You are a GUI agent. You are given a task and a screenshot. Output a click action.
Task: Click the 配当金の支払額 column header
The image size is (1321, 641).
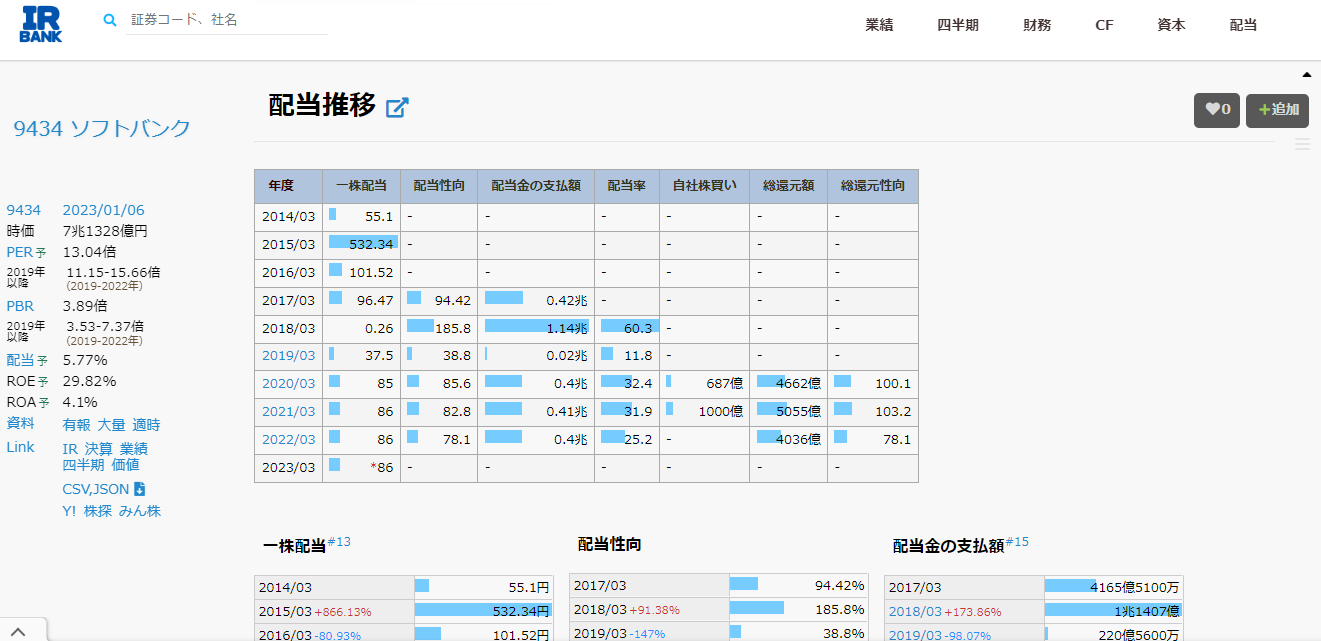pos(536,186)
